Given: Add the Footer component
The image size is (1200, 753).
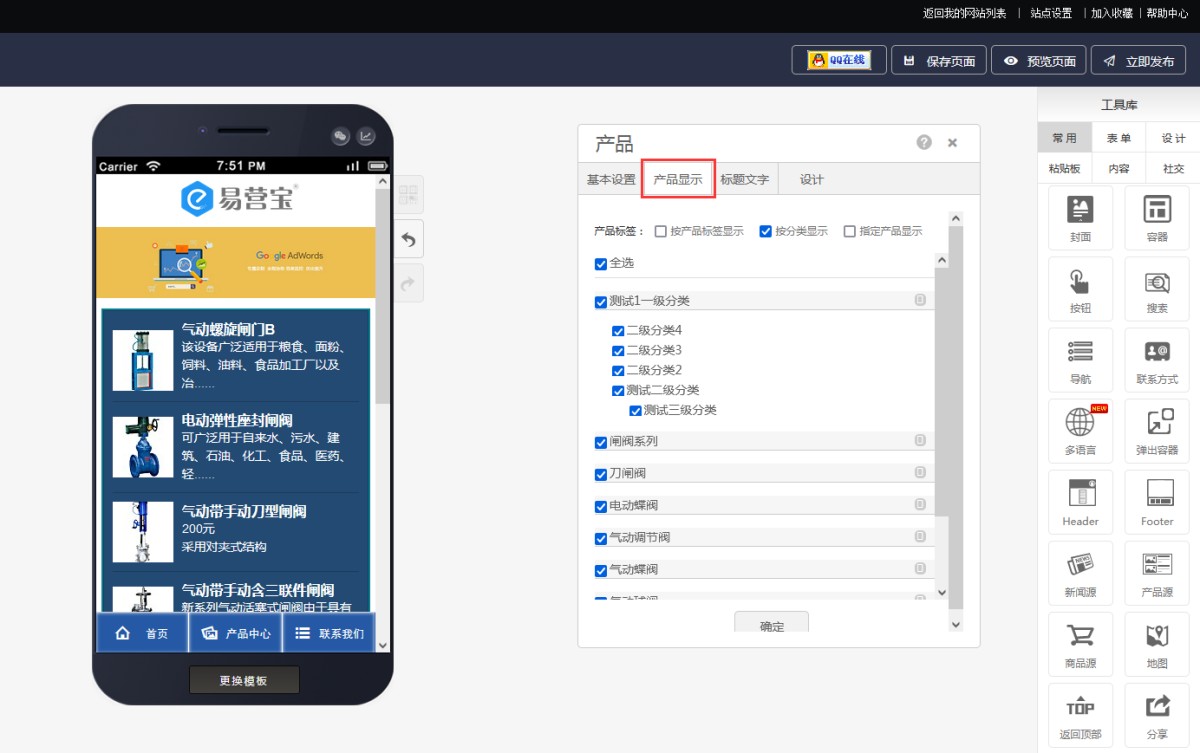Looking at the screenshot, I should 1157,501.
